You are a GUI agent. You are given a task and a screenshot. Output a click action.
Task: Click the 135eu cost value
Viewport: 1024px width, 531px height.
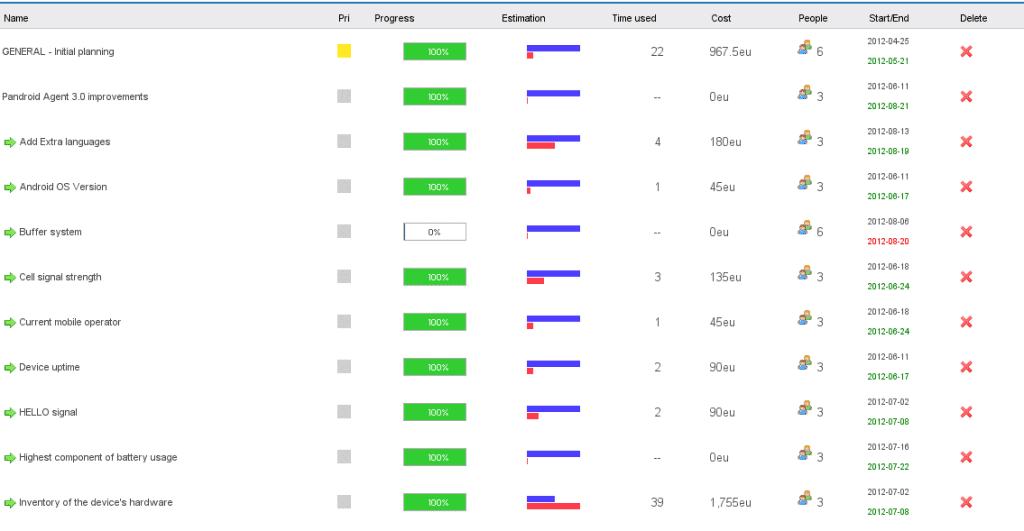[726, 277]
